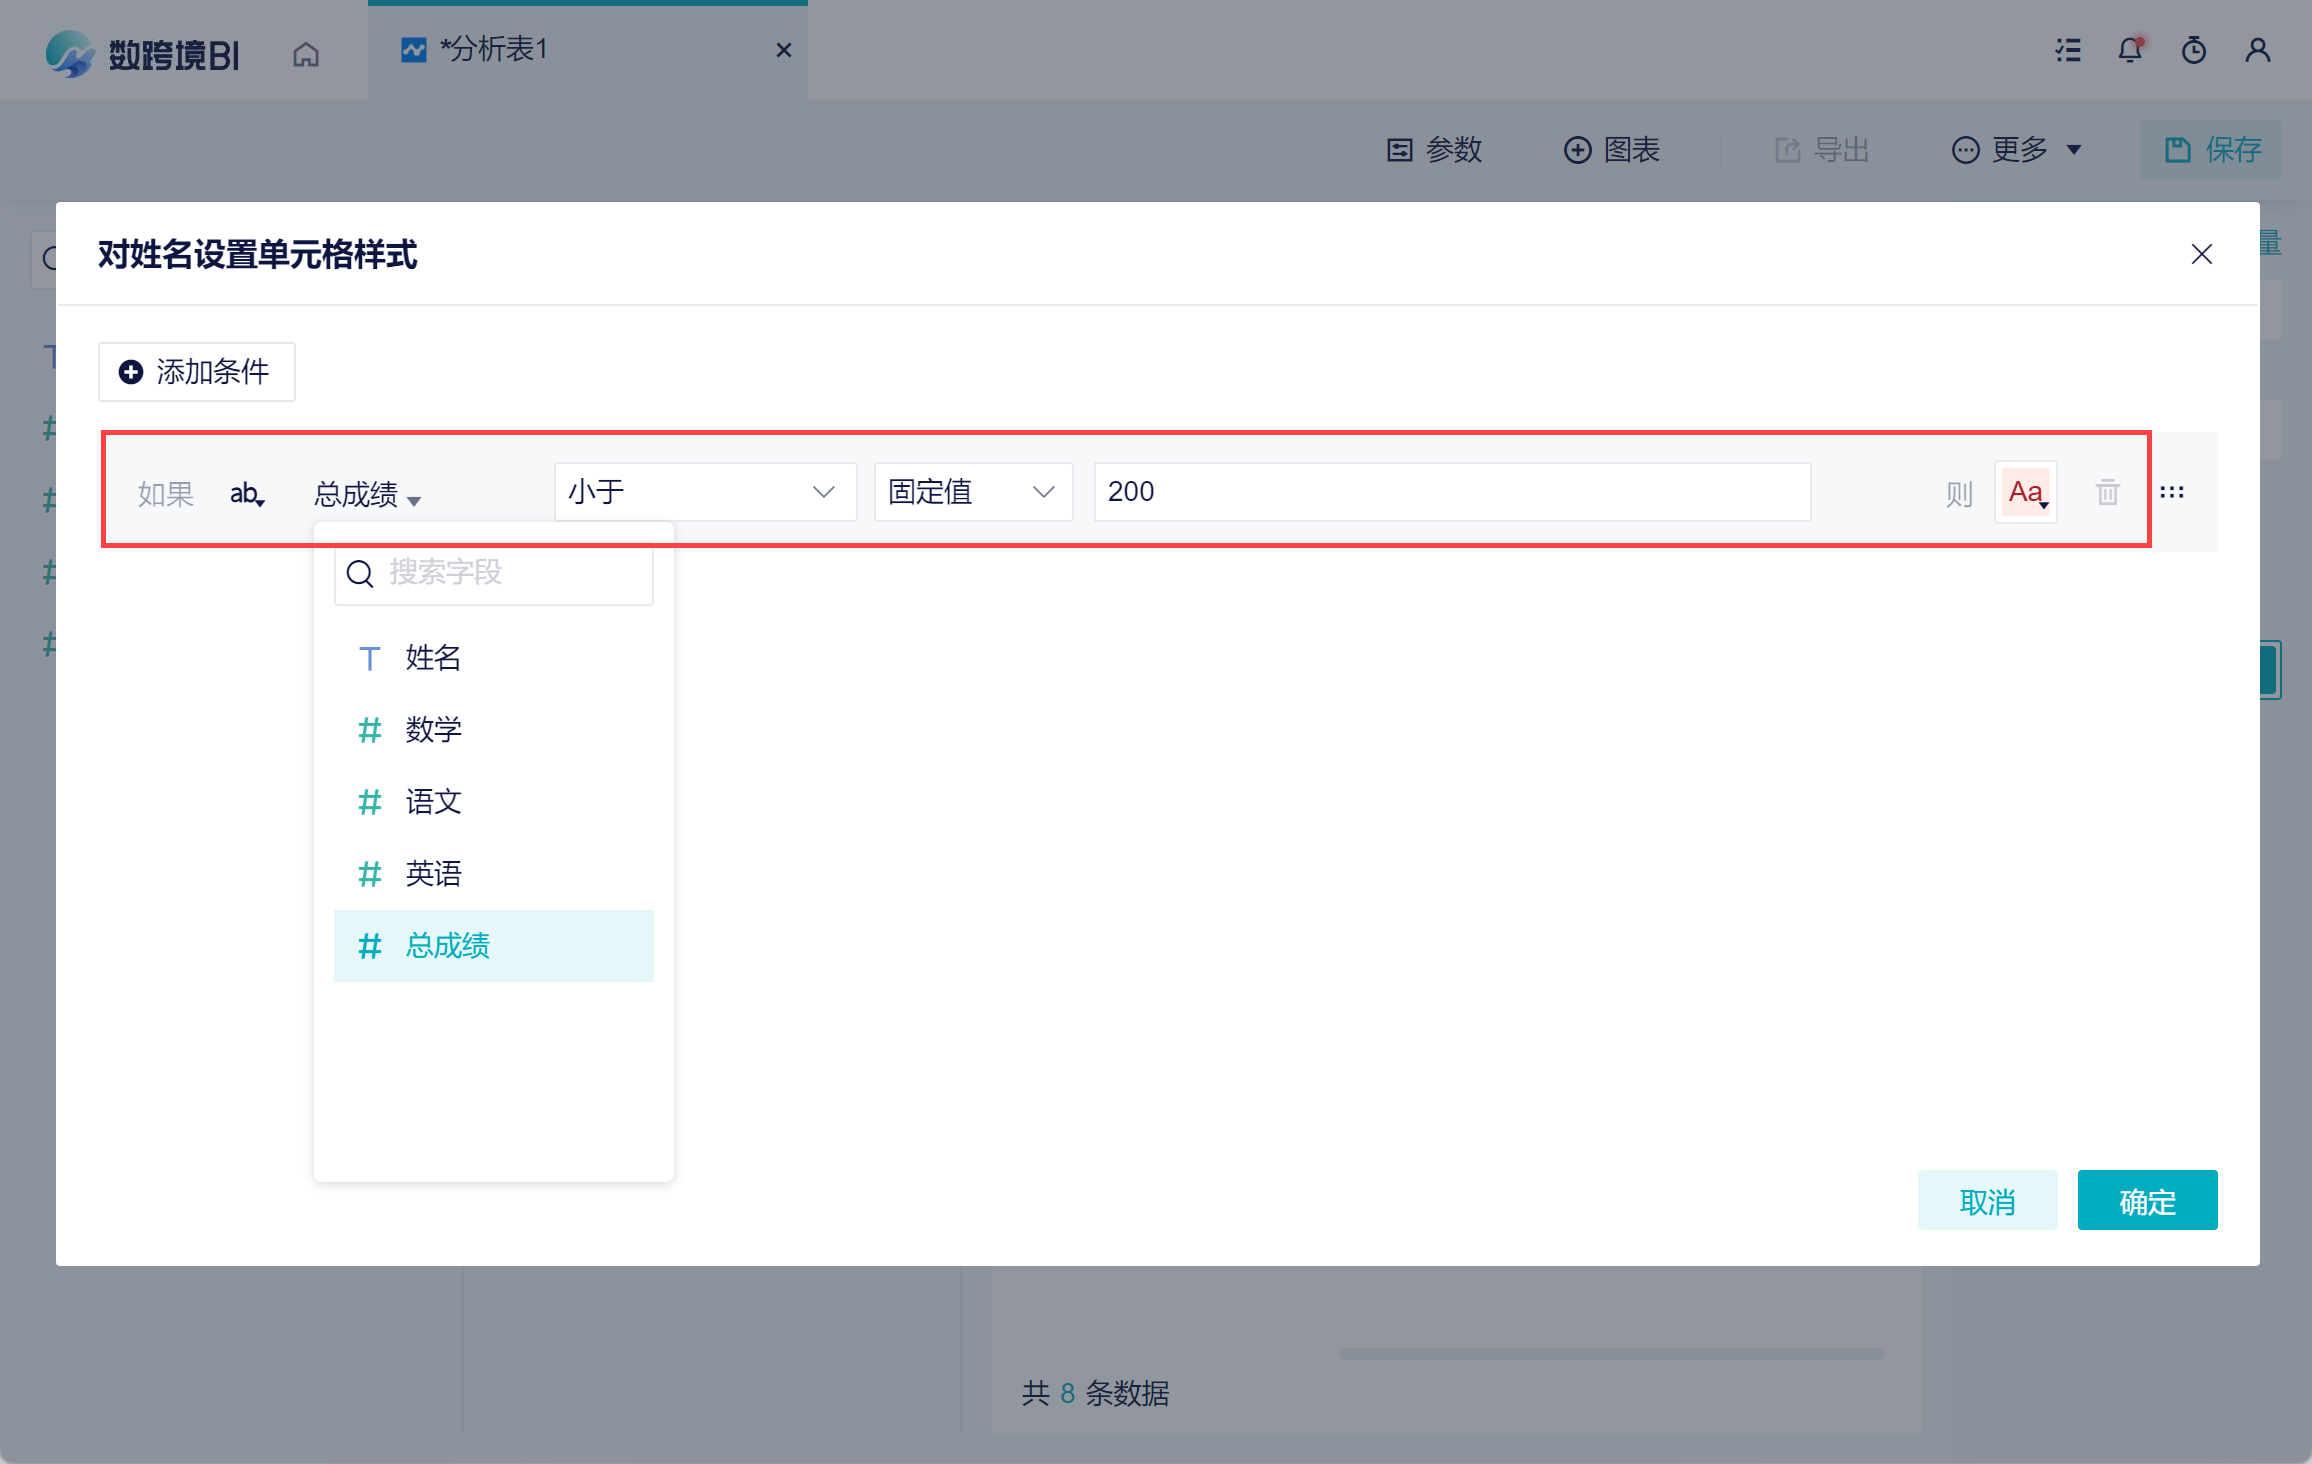Screen dimensions: 2312x1464
Task: Click the 添加条件 button
Action: point(197,372)
